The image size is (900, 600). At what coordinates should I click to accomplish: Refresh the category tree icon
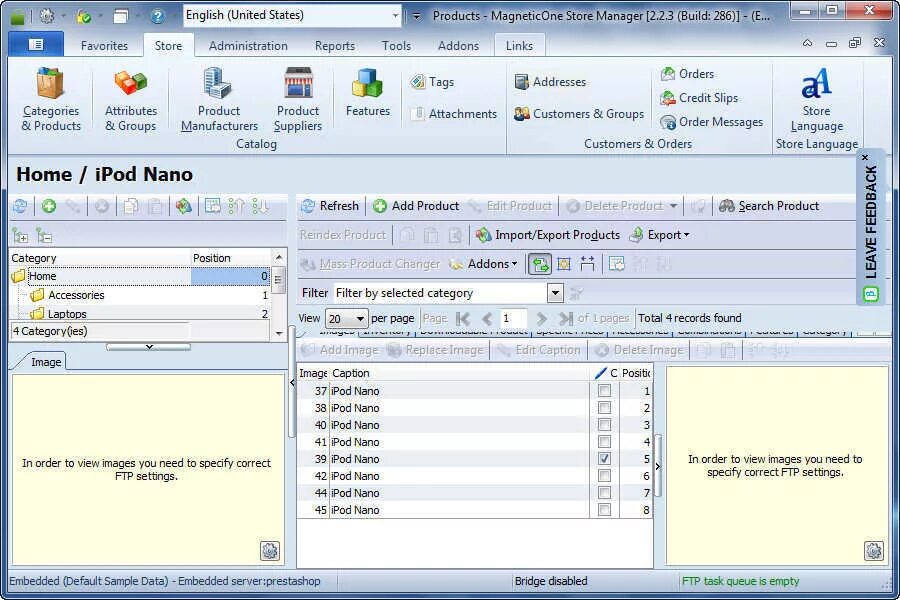click(21, 206)
